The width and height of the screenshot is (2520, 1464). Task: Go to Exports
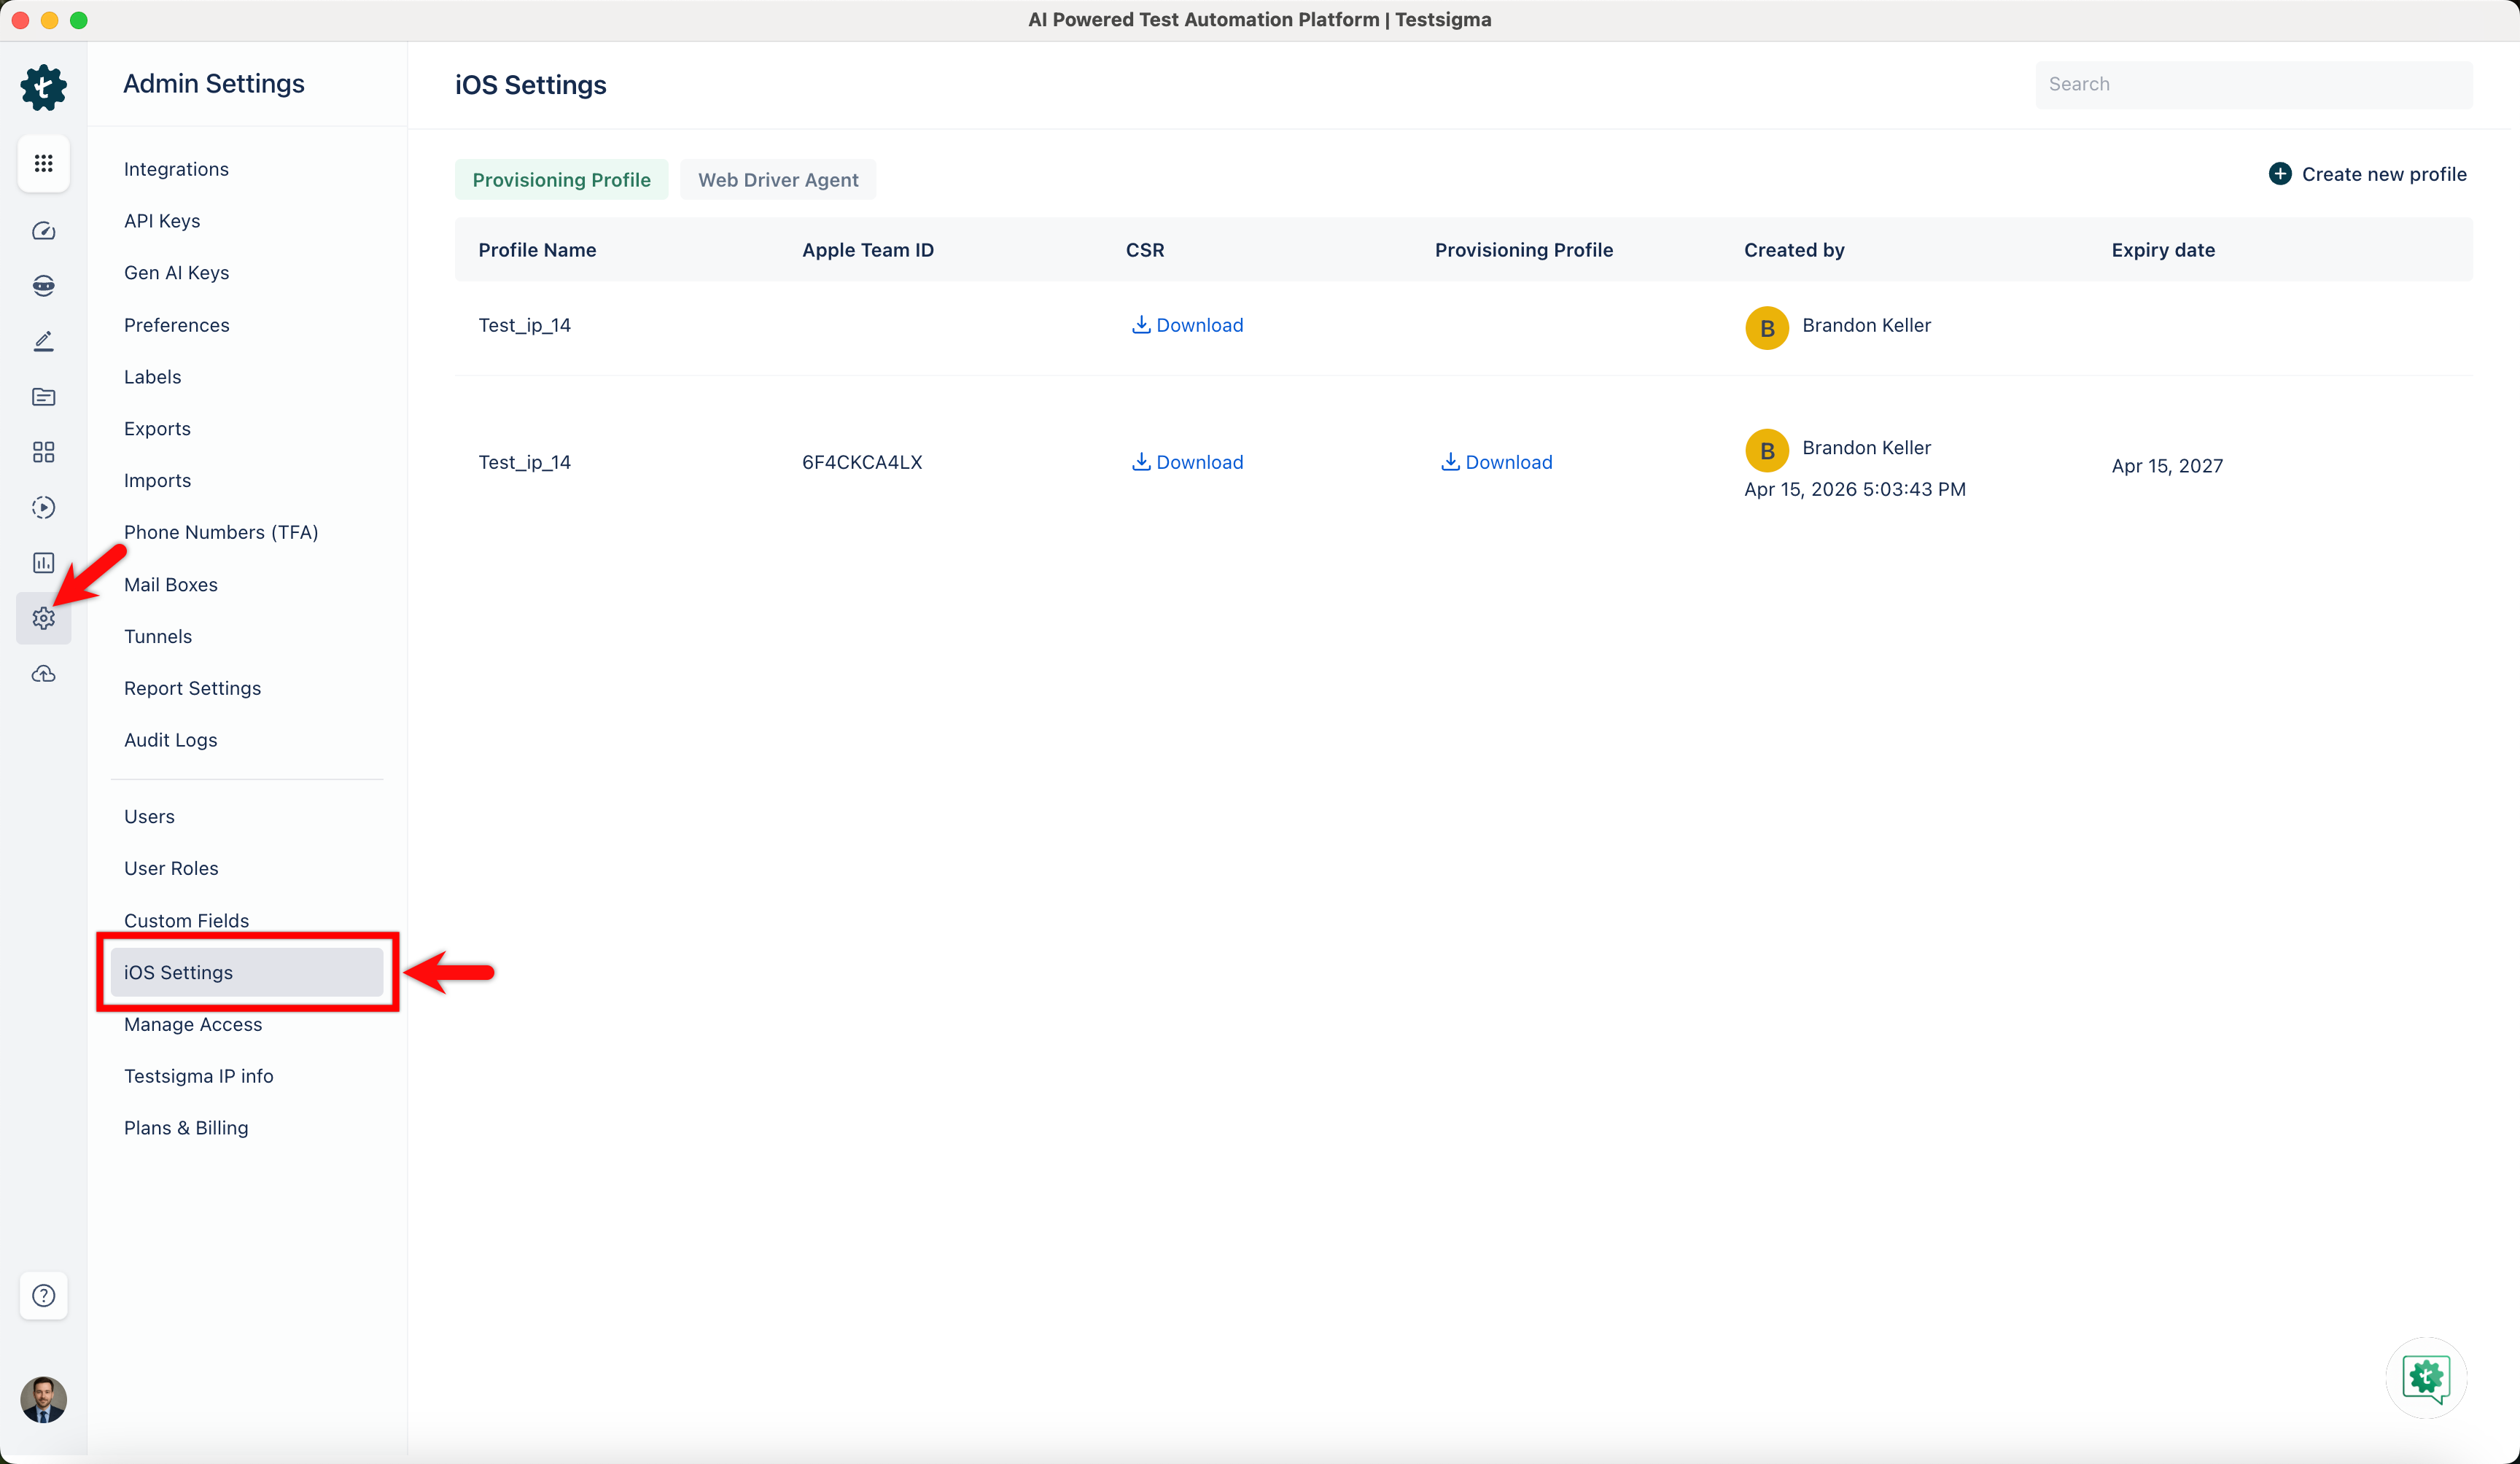pos(157,429)
